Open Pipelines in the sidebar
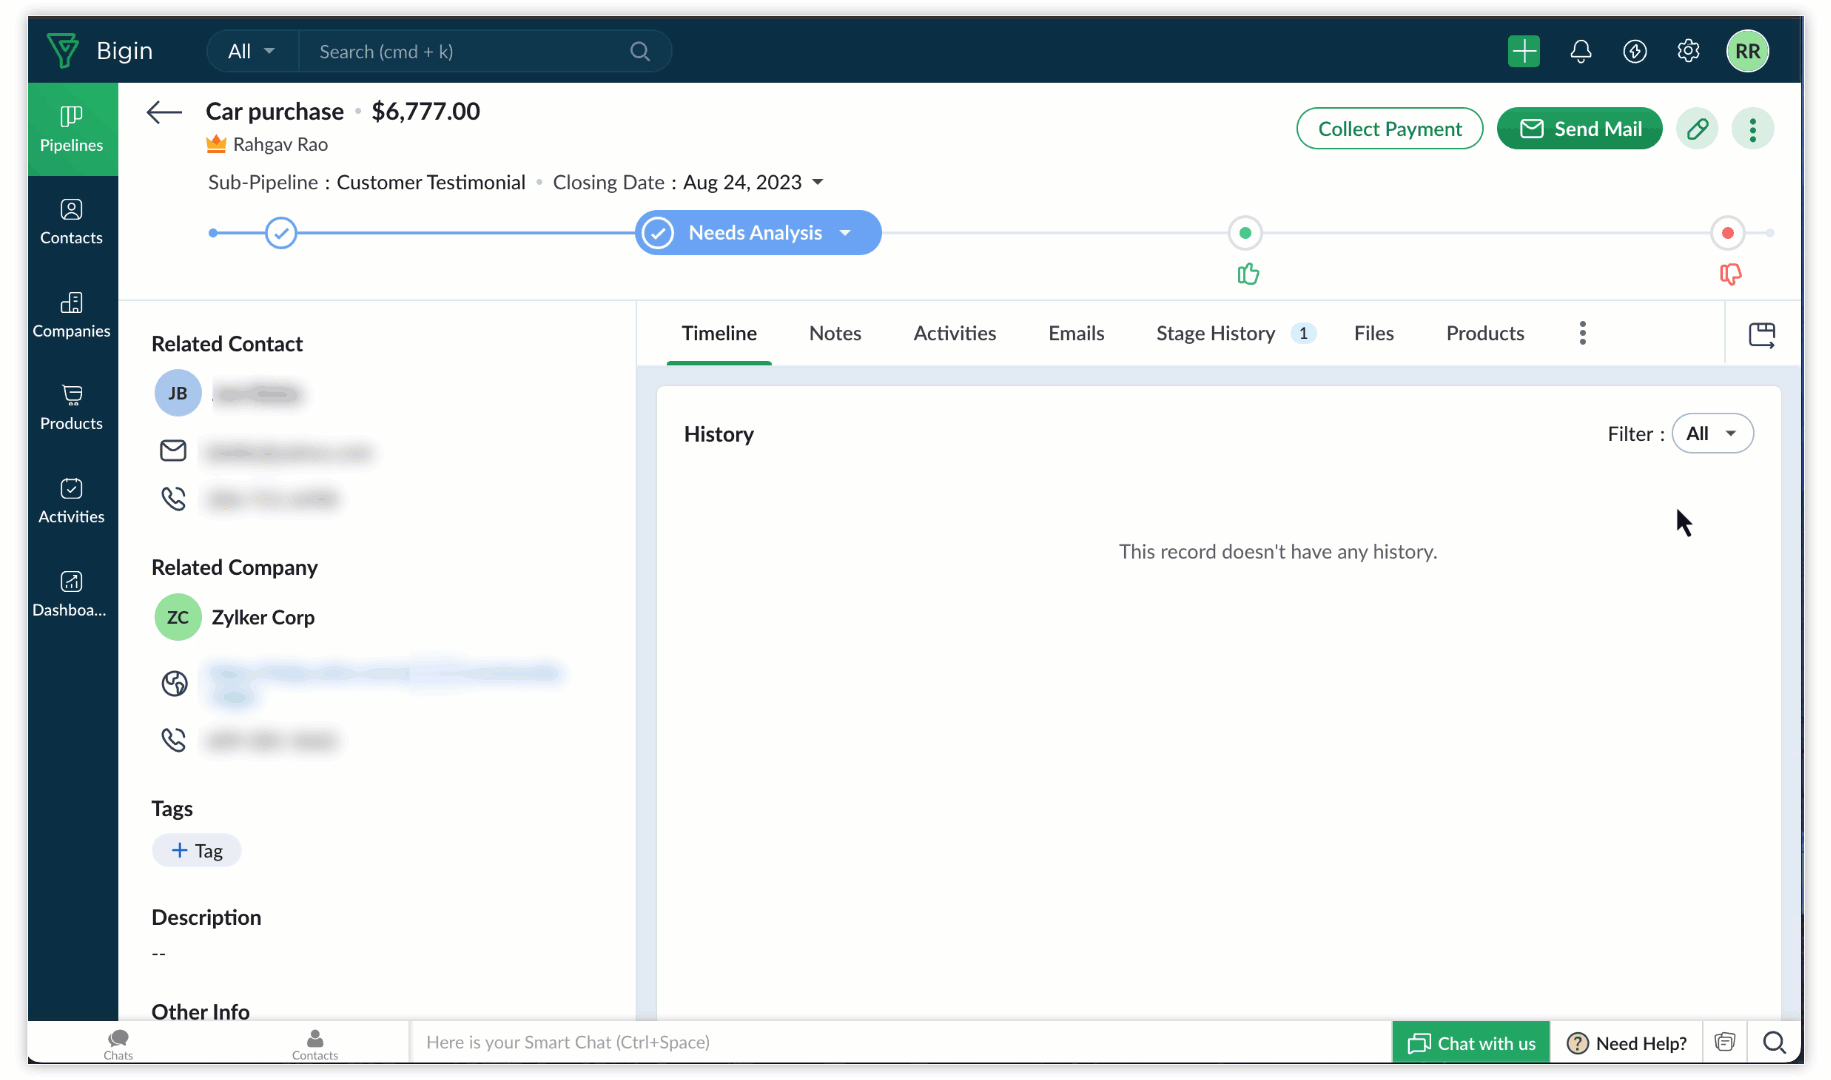 pyautogui.click(x=72, y=129)
